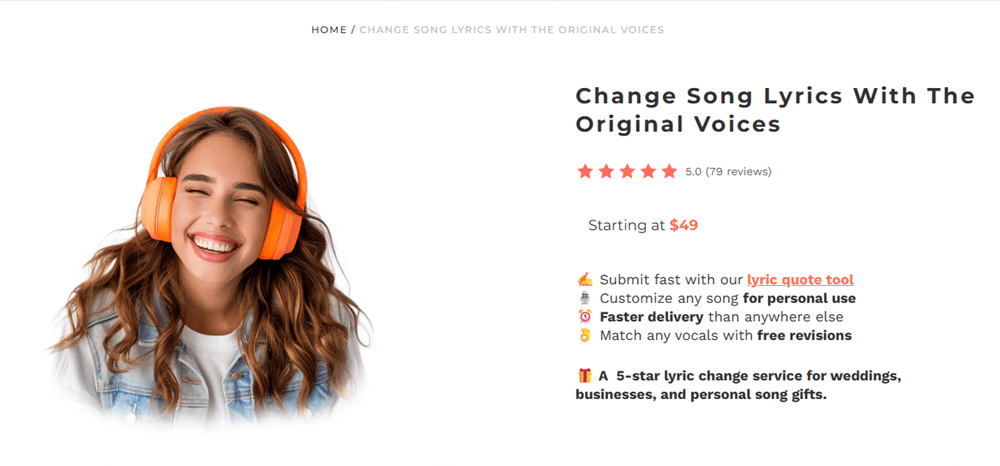The width and height of the screenshot is (1000, 466).
Task: Click the gift box emoji icon
Action: tap(585, 376)
